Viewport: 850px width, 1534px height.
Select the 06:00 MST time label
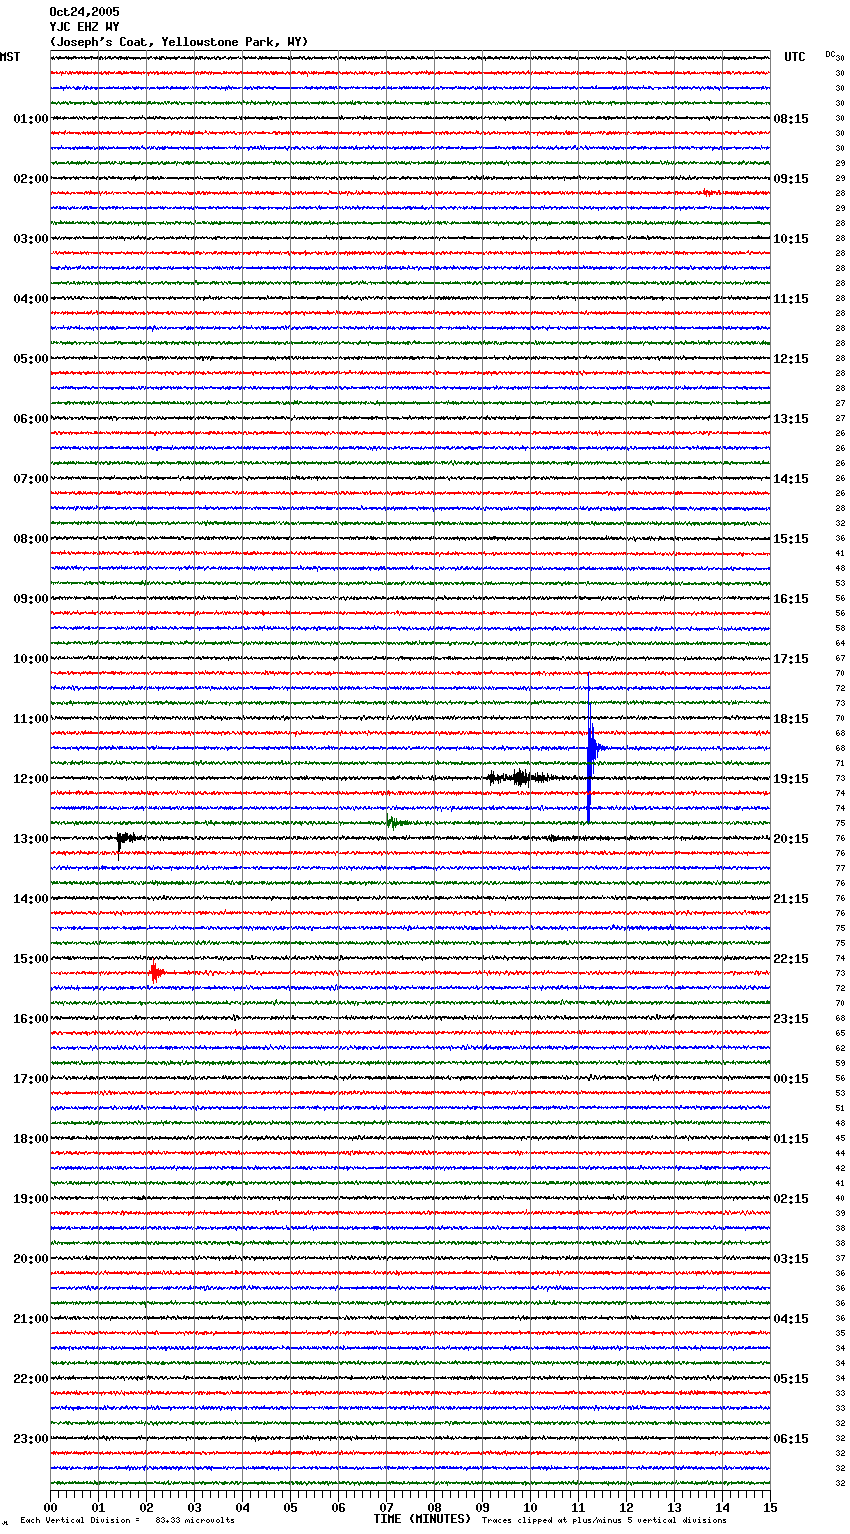tap(31, 419)
